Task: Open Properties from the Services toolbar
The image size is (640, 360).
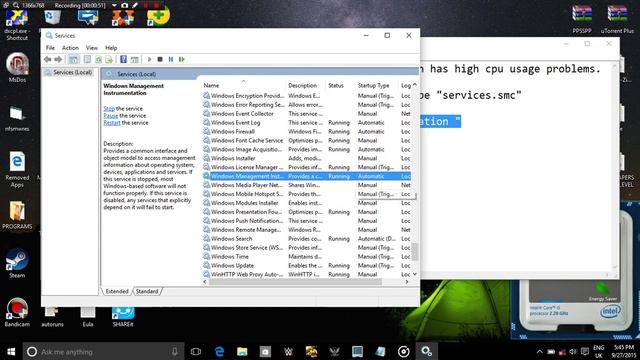Action: 87,60
